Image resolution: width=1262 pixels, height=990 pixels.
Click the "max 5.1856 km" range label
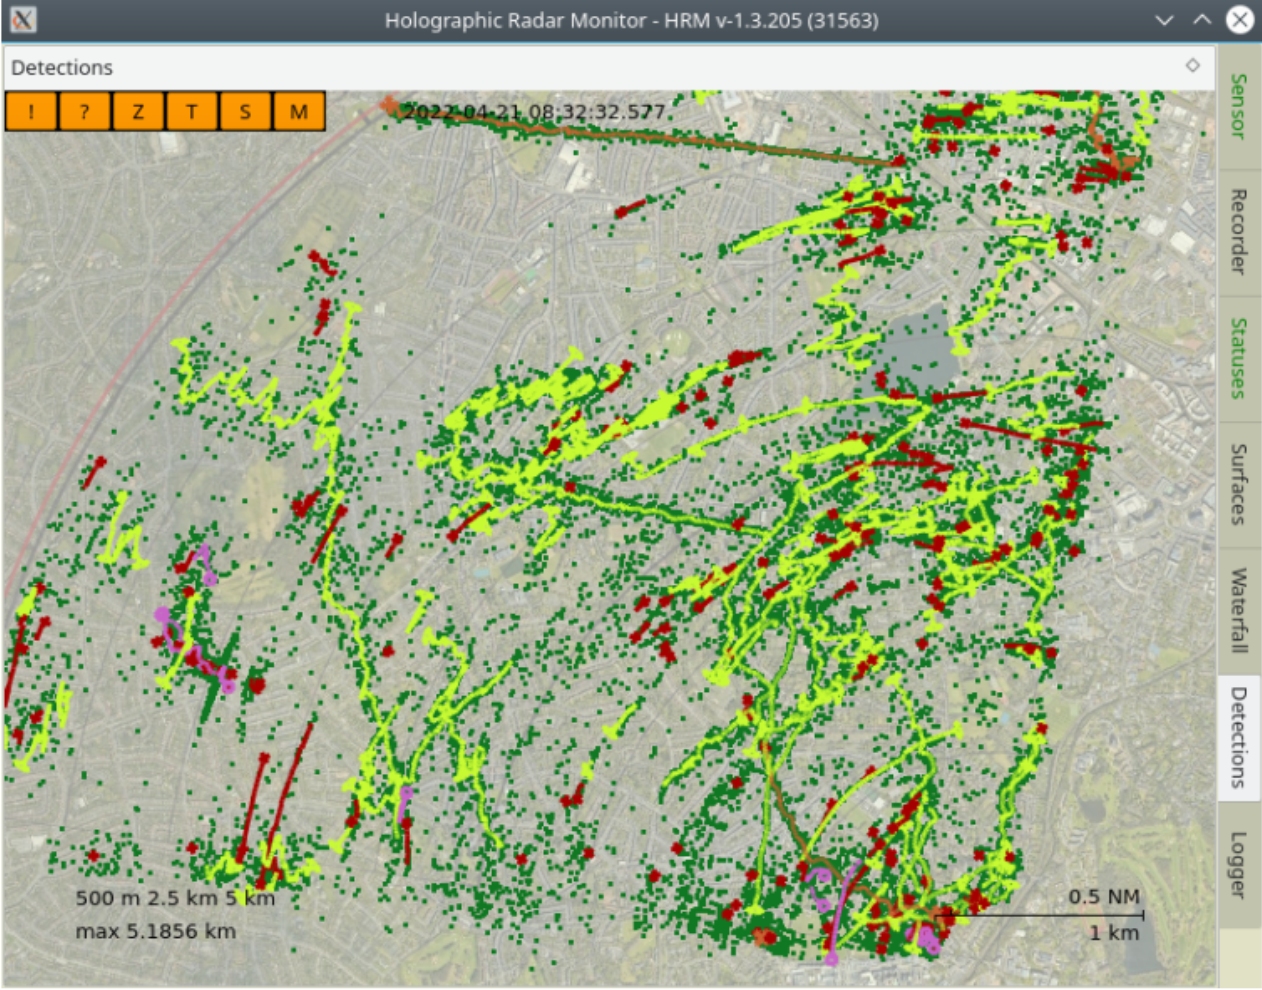[x=156, y=932]
